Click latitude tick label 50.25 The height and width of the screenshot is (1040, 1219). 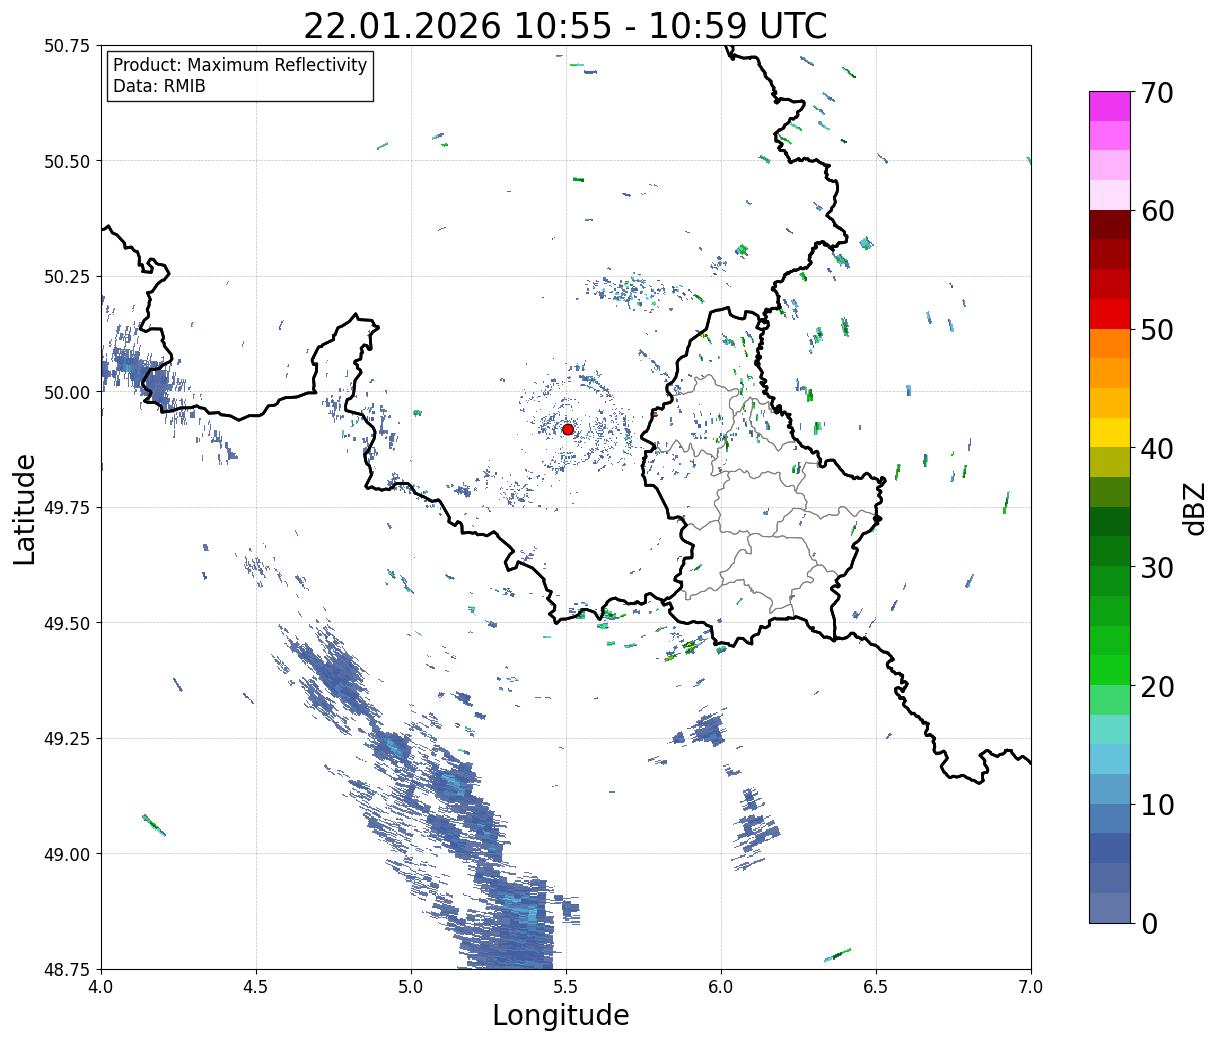tap(67, 277)
